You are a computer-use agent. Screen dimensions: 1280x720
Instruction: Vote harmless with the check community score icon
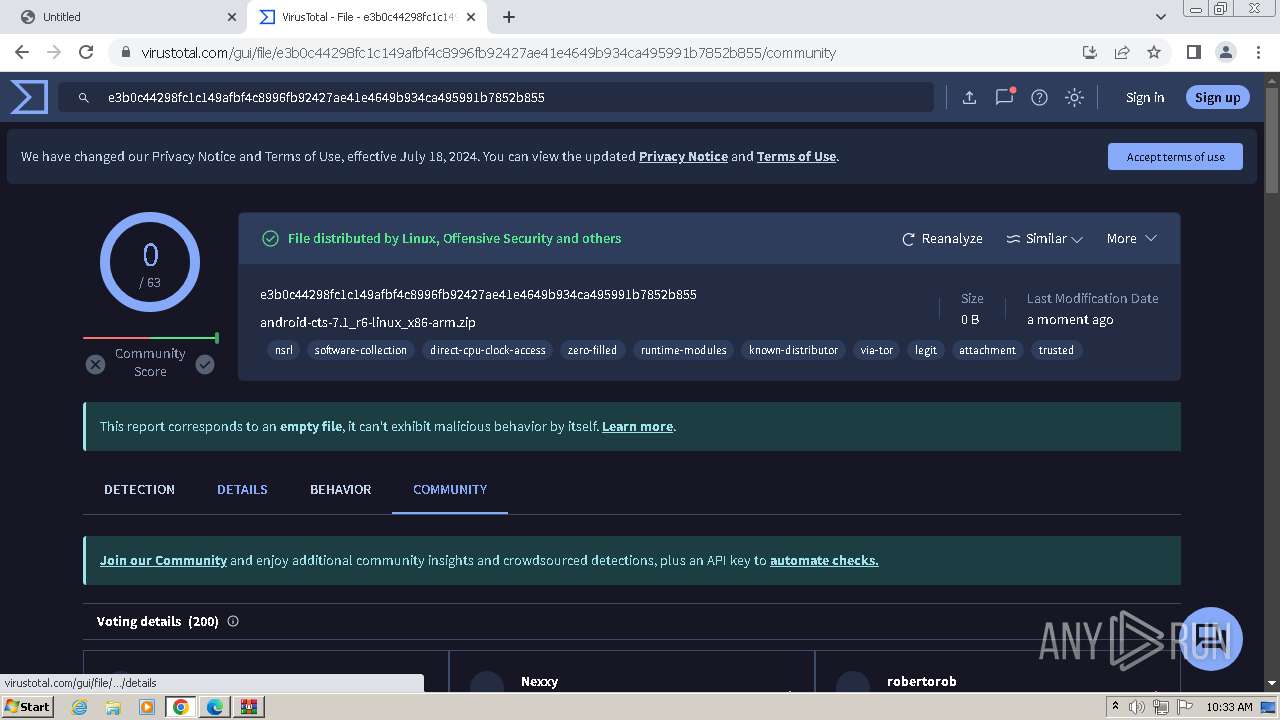pos(205,365)
